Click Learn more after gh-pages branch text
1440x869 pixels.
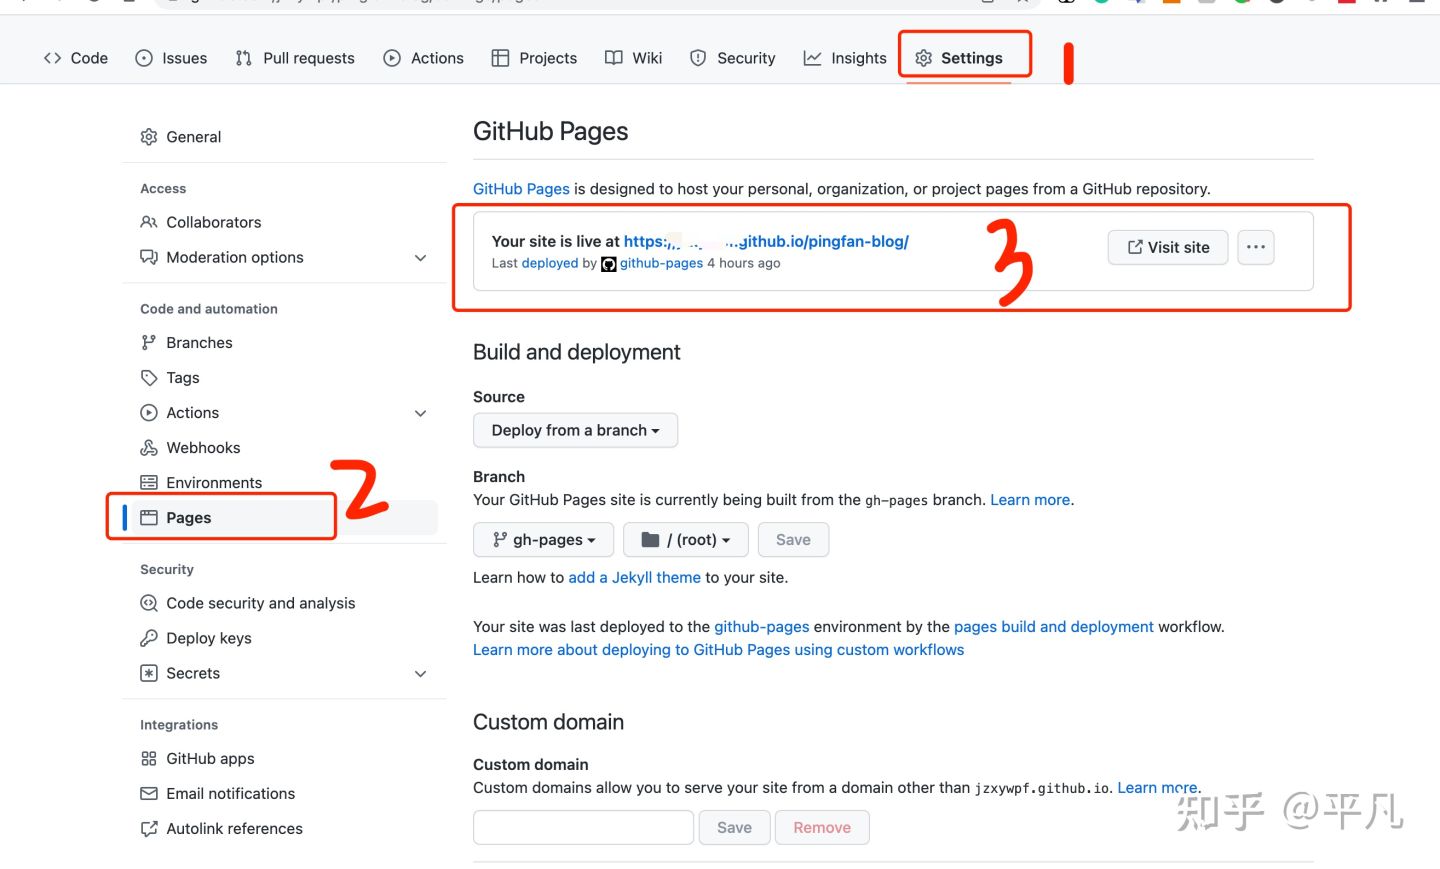click(1030, 500)
